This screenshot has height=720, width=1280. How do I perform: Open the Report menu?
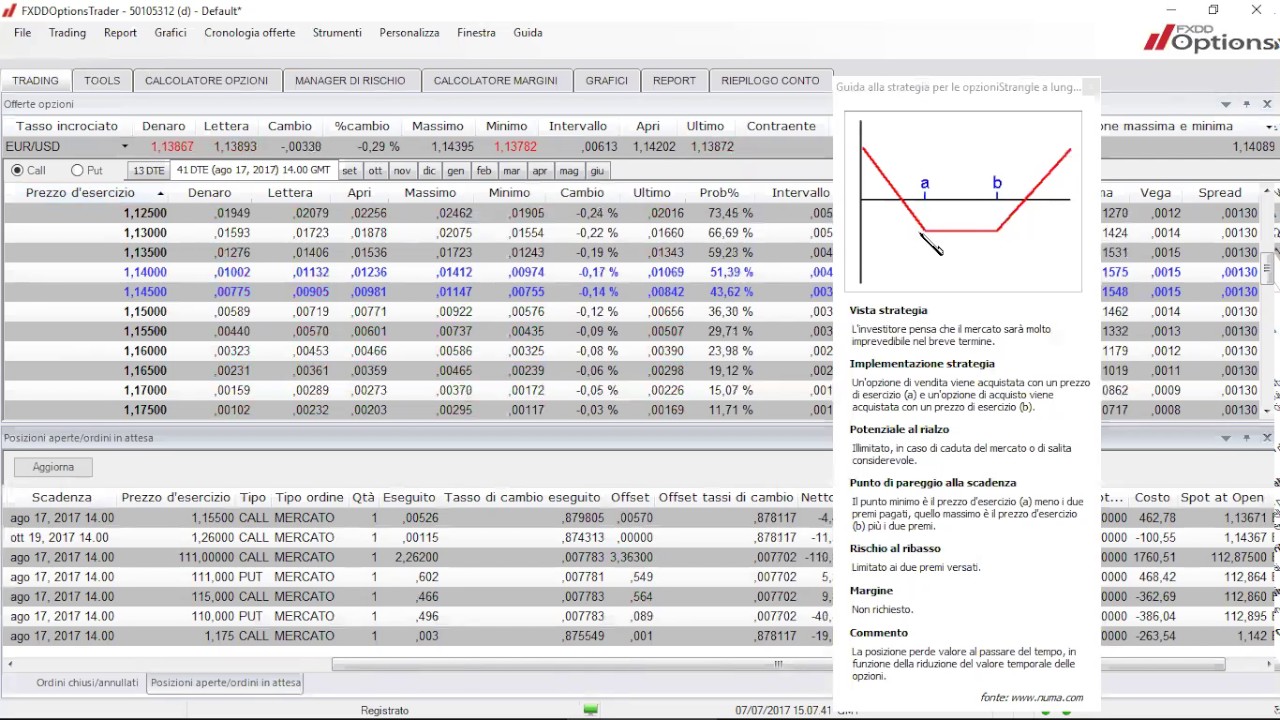pos(120,33)
